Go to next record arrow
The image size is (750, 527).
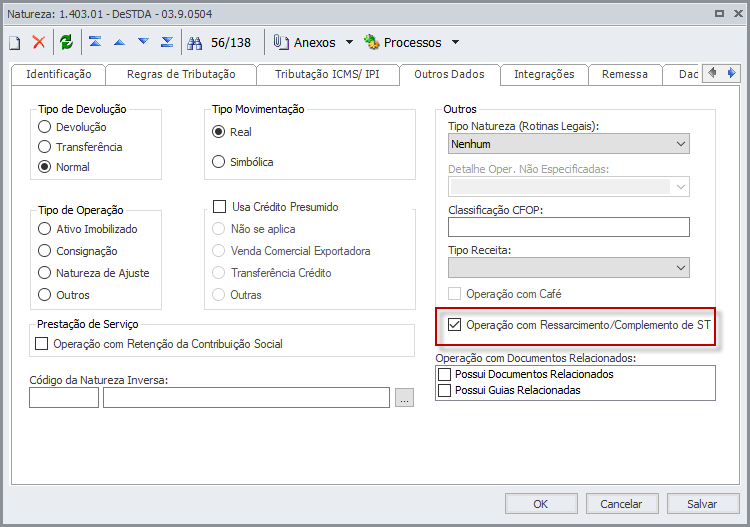(x=143, y=42)
